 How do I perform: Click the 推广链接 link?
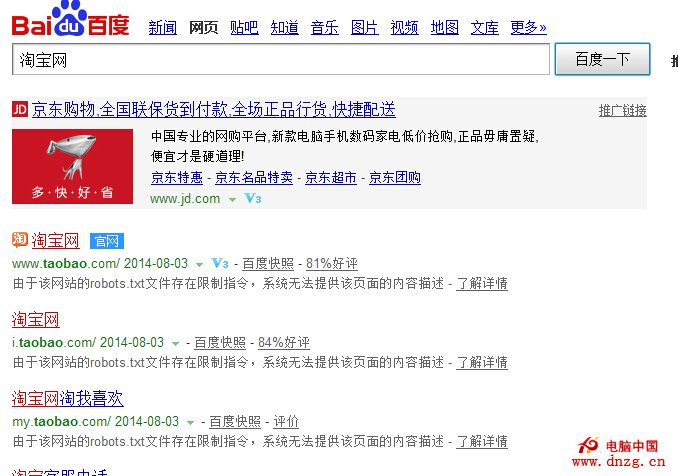click(623, 111)
